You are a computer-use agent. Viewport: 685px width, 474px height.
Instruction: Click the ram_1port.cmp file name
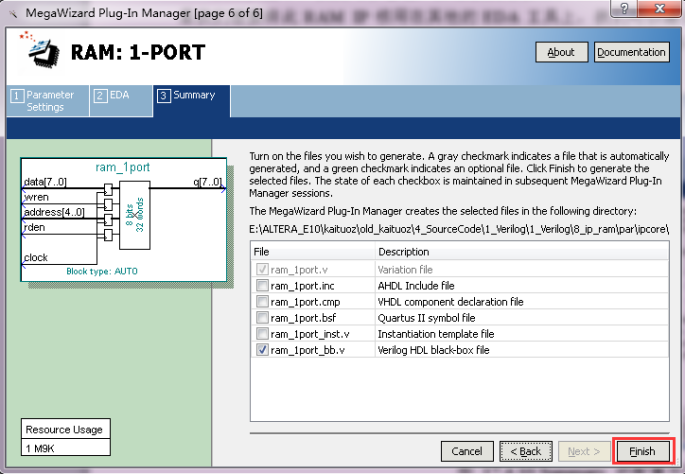coord(305,302)
